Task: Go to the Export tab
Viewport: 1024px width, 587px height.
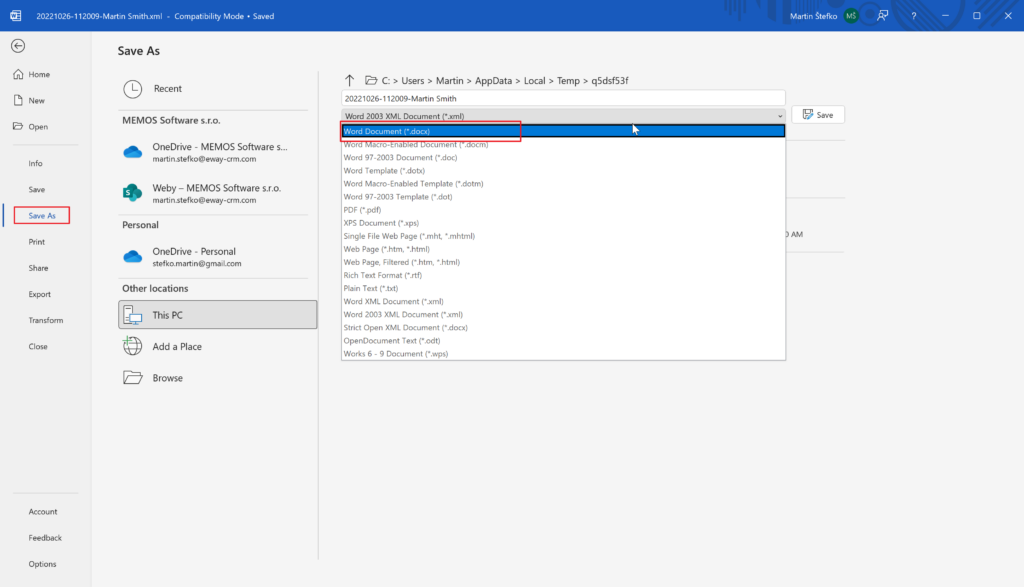Action: 39,294
